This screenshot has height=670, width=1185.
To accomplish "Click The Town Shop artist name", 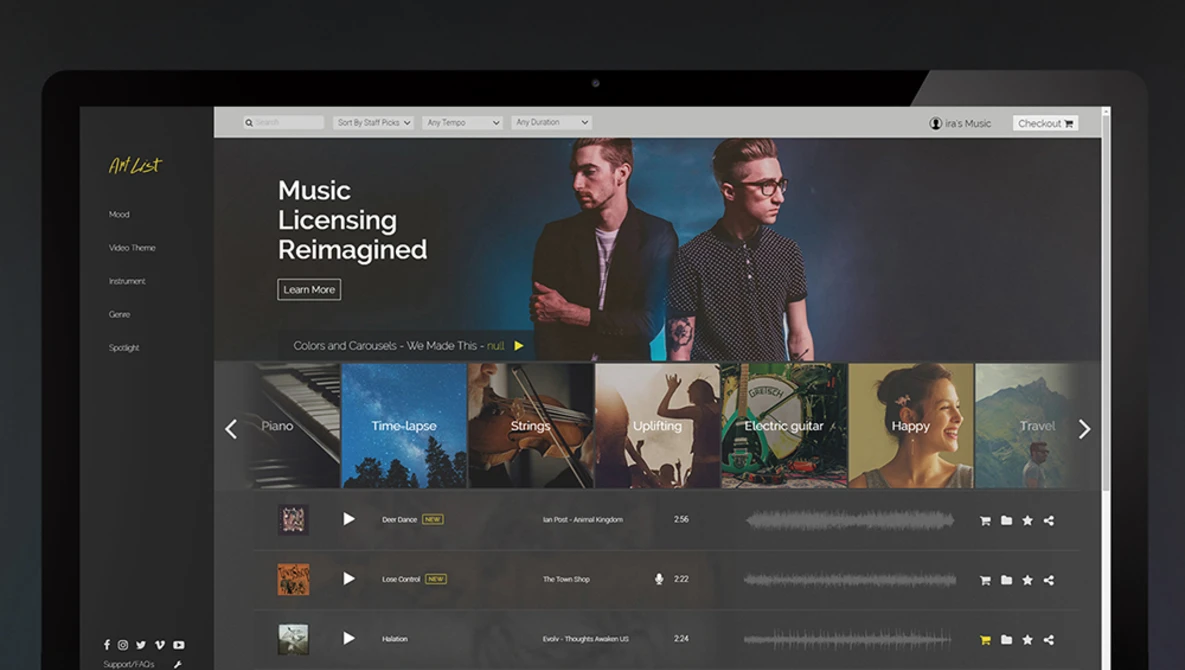I will [x=566, y=579].
